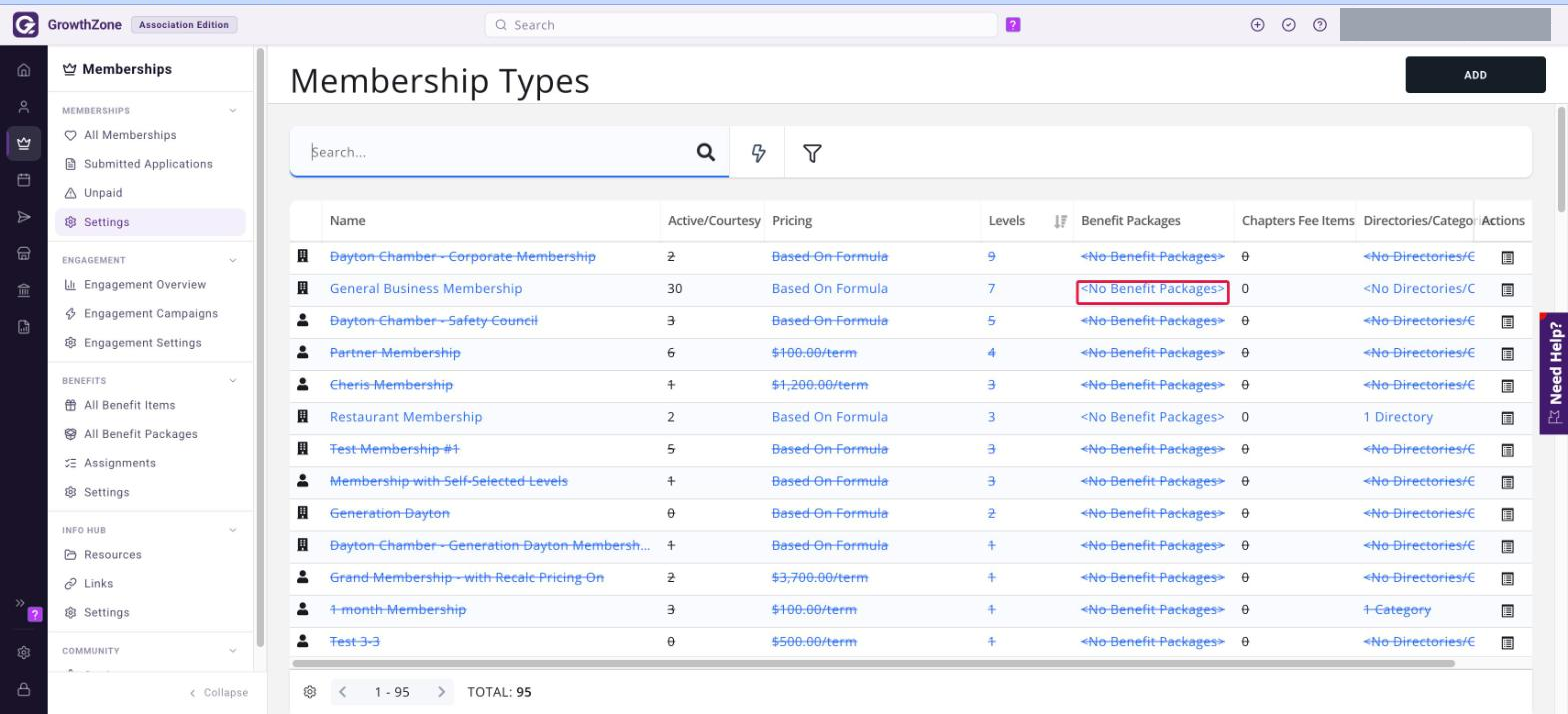
Task: Sort by Levels column sort icon
Action: coord(1060,221)
